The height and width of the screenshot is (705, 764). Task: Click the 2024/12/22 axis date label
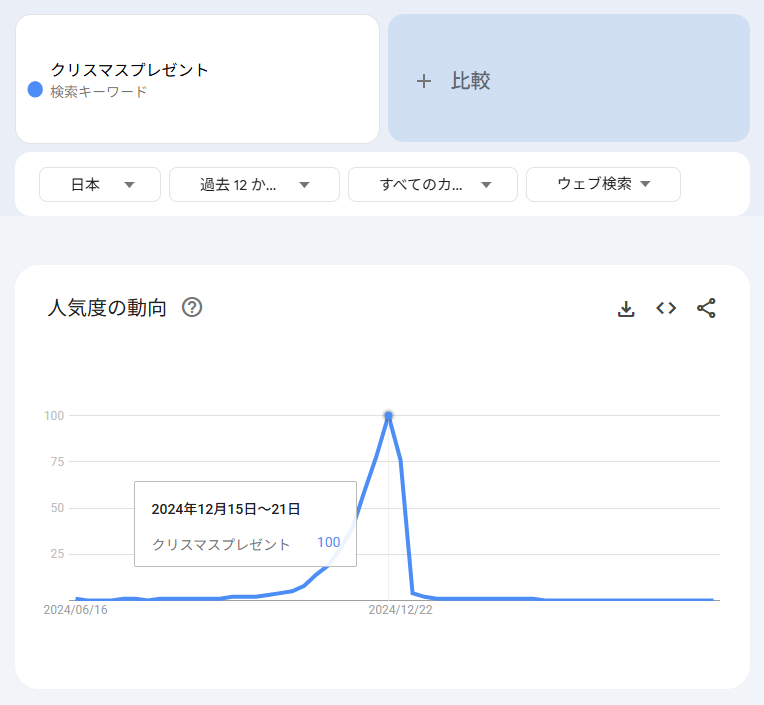click(401, 610)
